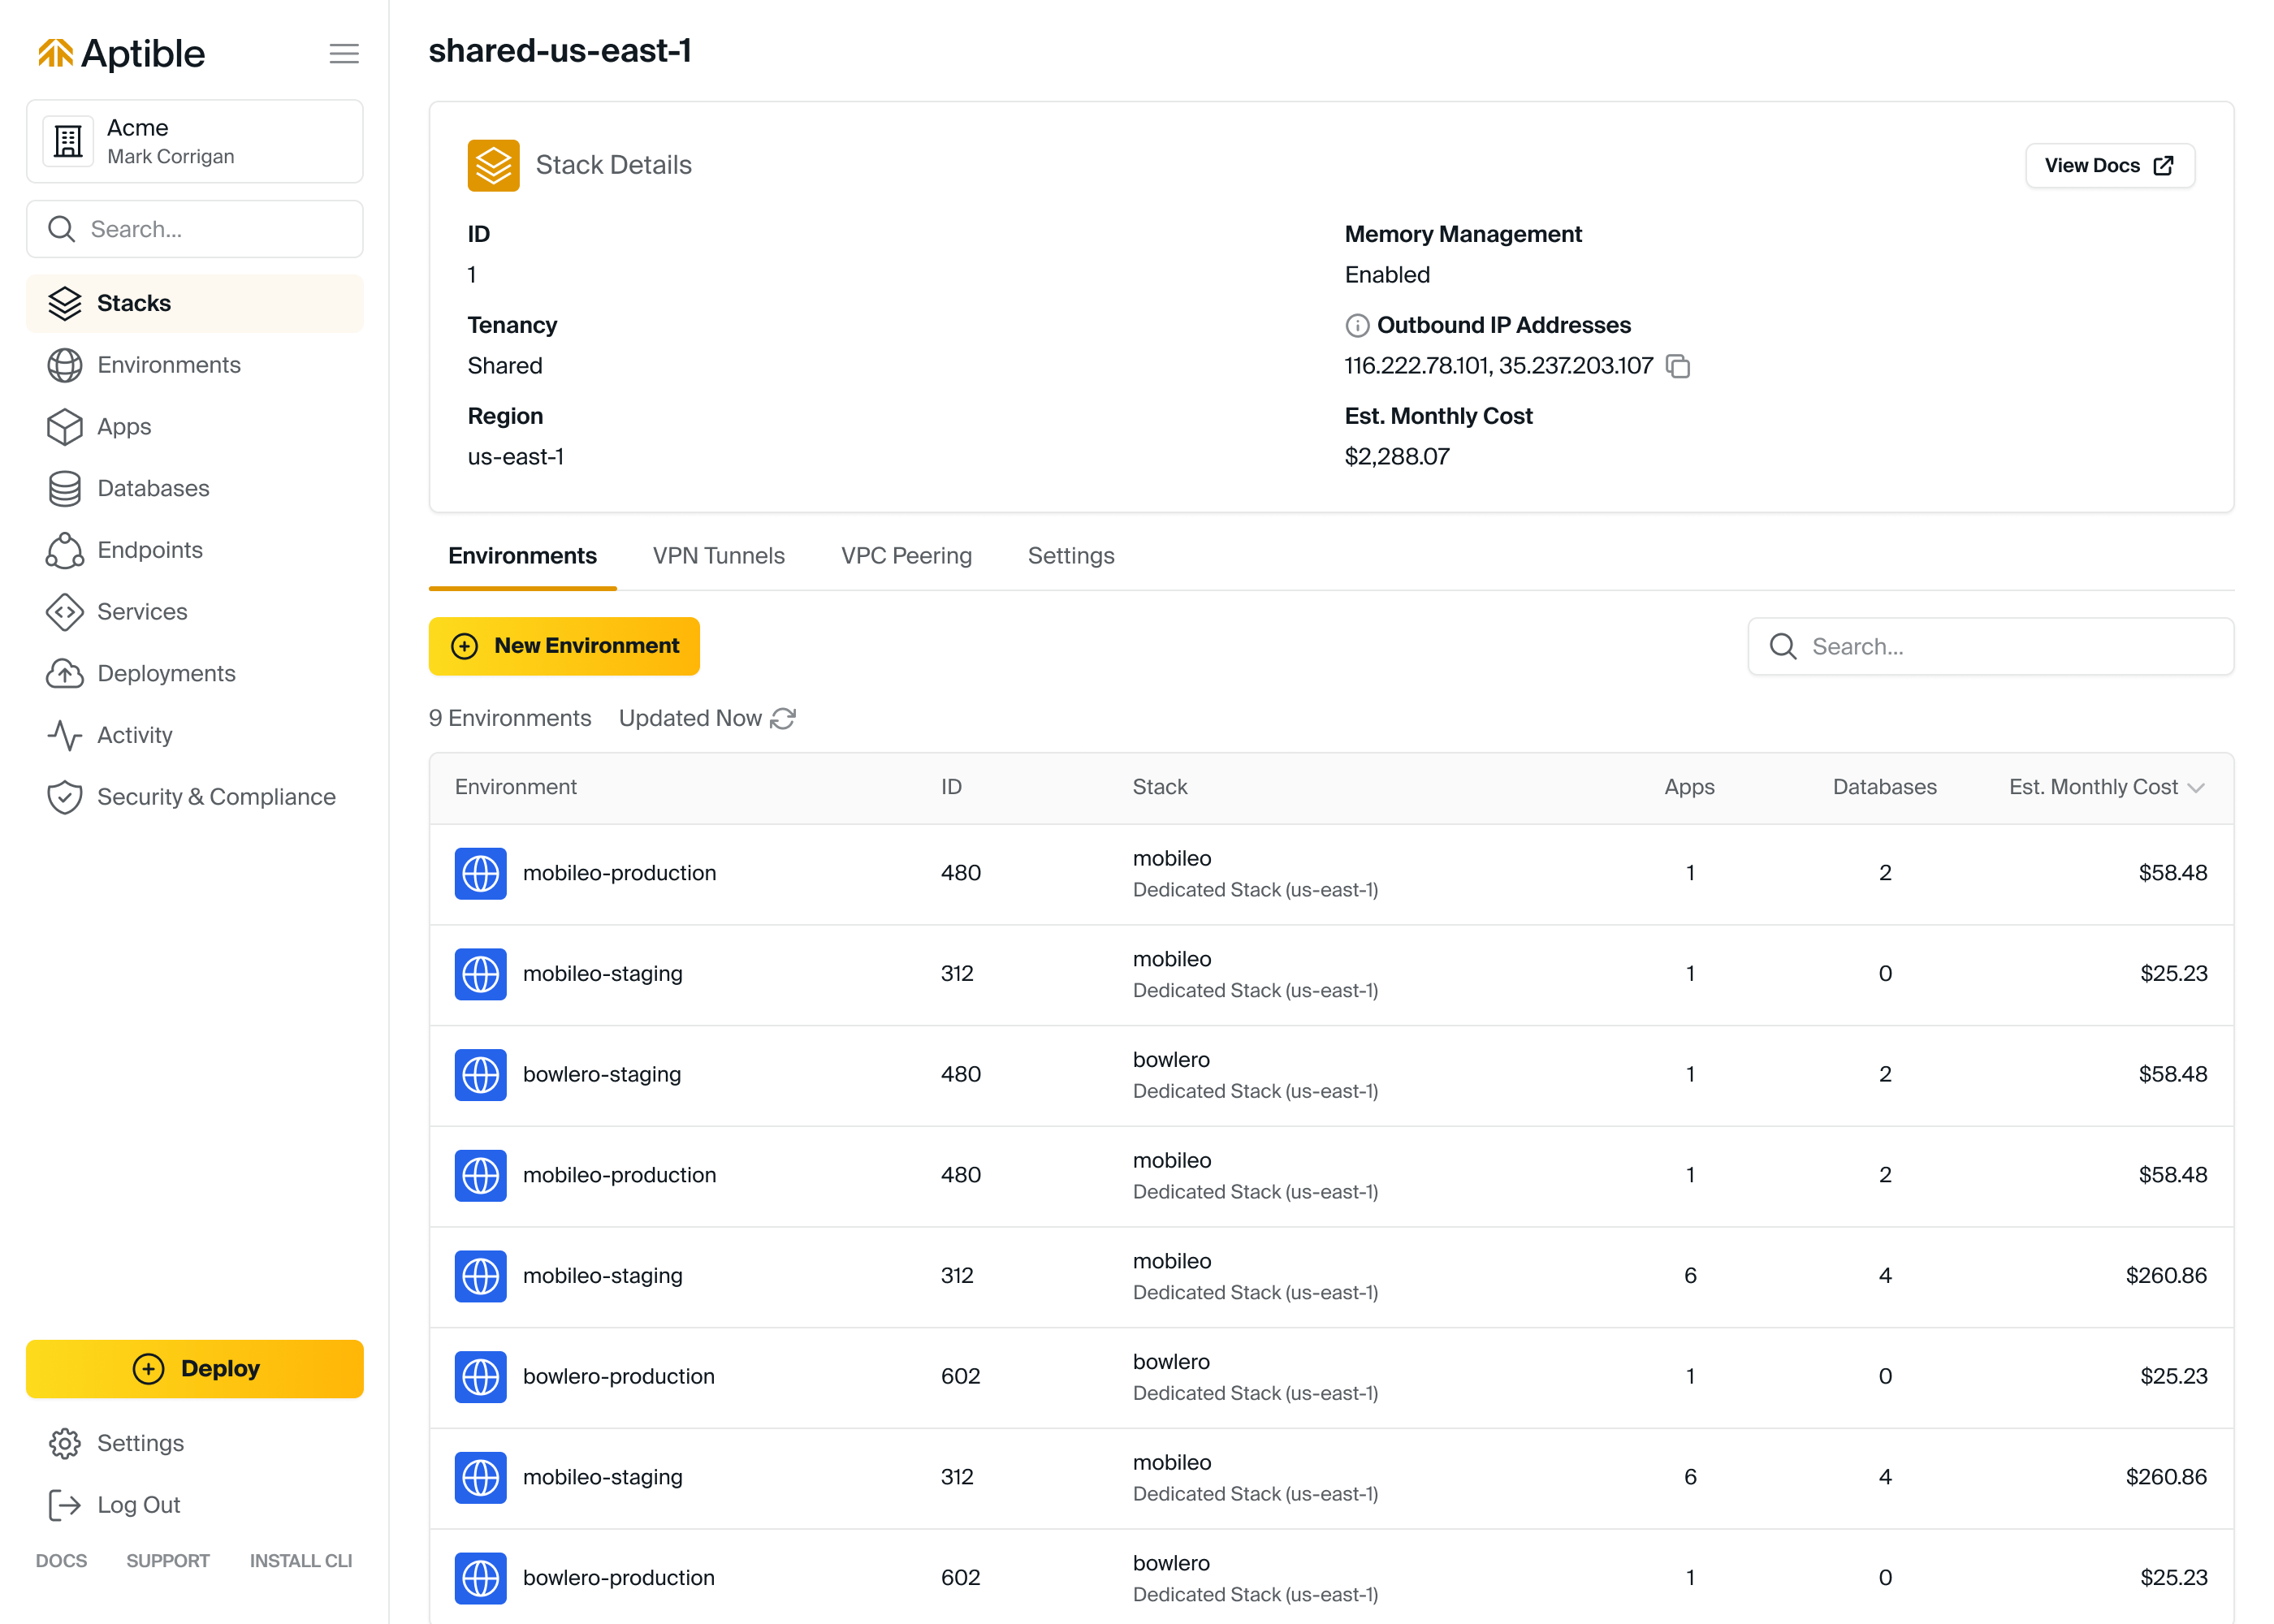Switch to the VPN Tunnels tab
The height and width of the screenshot is (1624, 2274).
(x=718, y=556)
